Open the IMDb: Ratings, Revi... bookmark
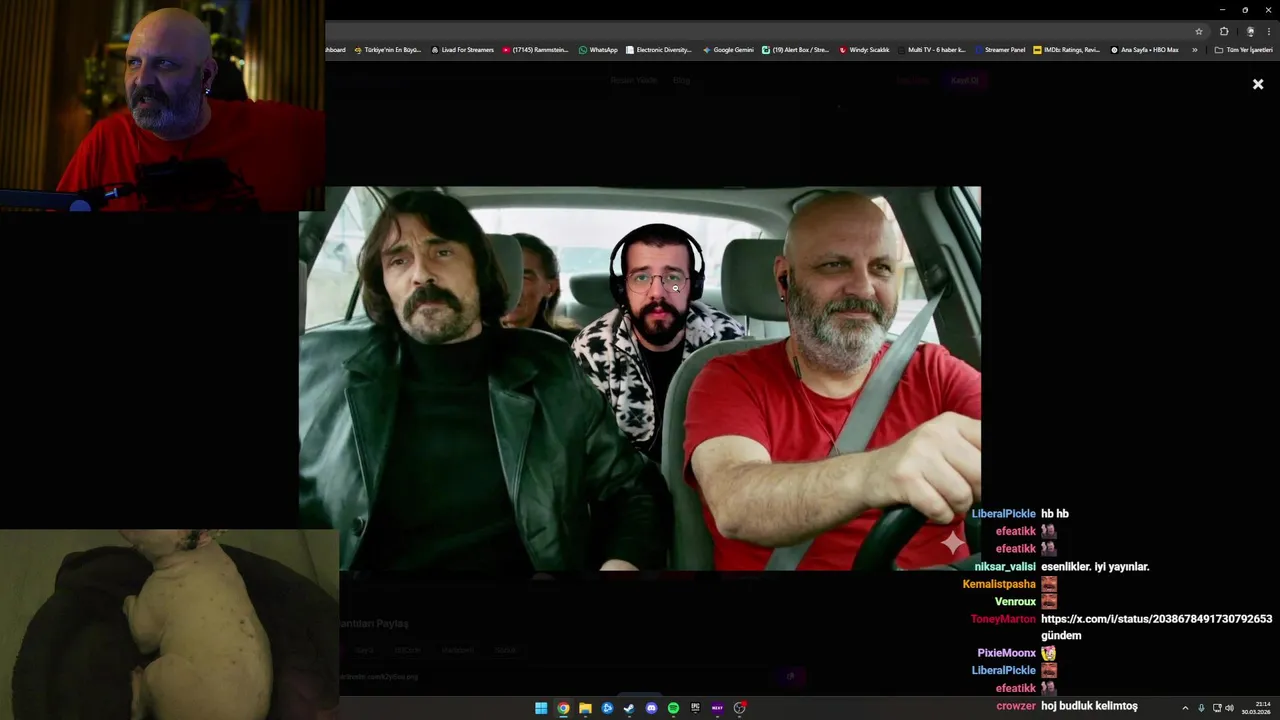 pos(1067,50)
